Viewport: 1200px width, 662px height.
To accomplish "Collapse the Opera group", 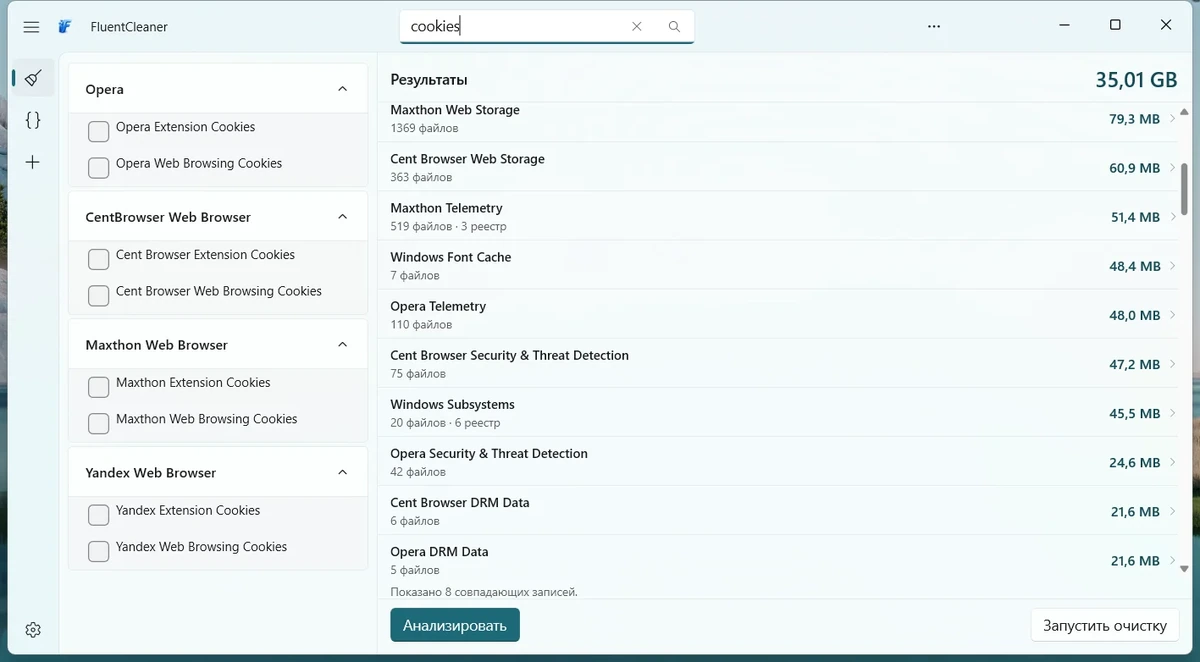I will [x=343, y=89].
